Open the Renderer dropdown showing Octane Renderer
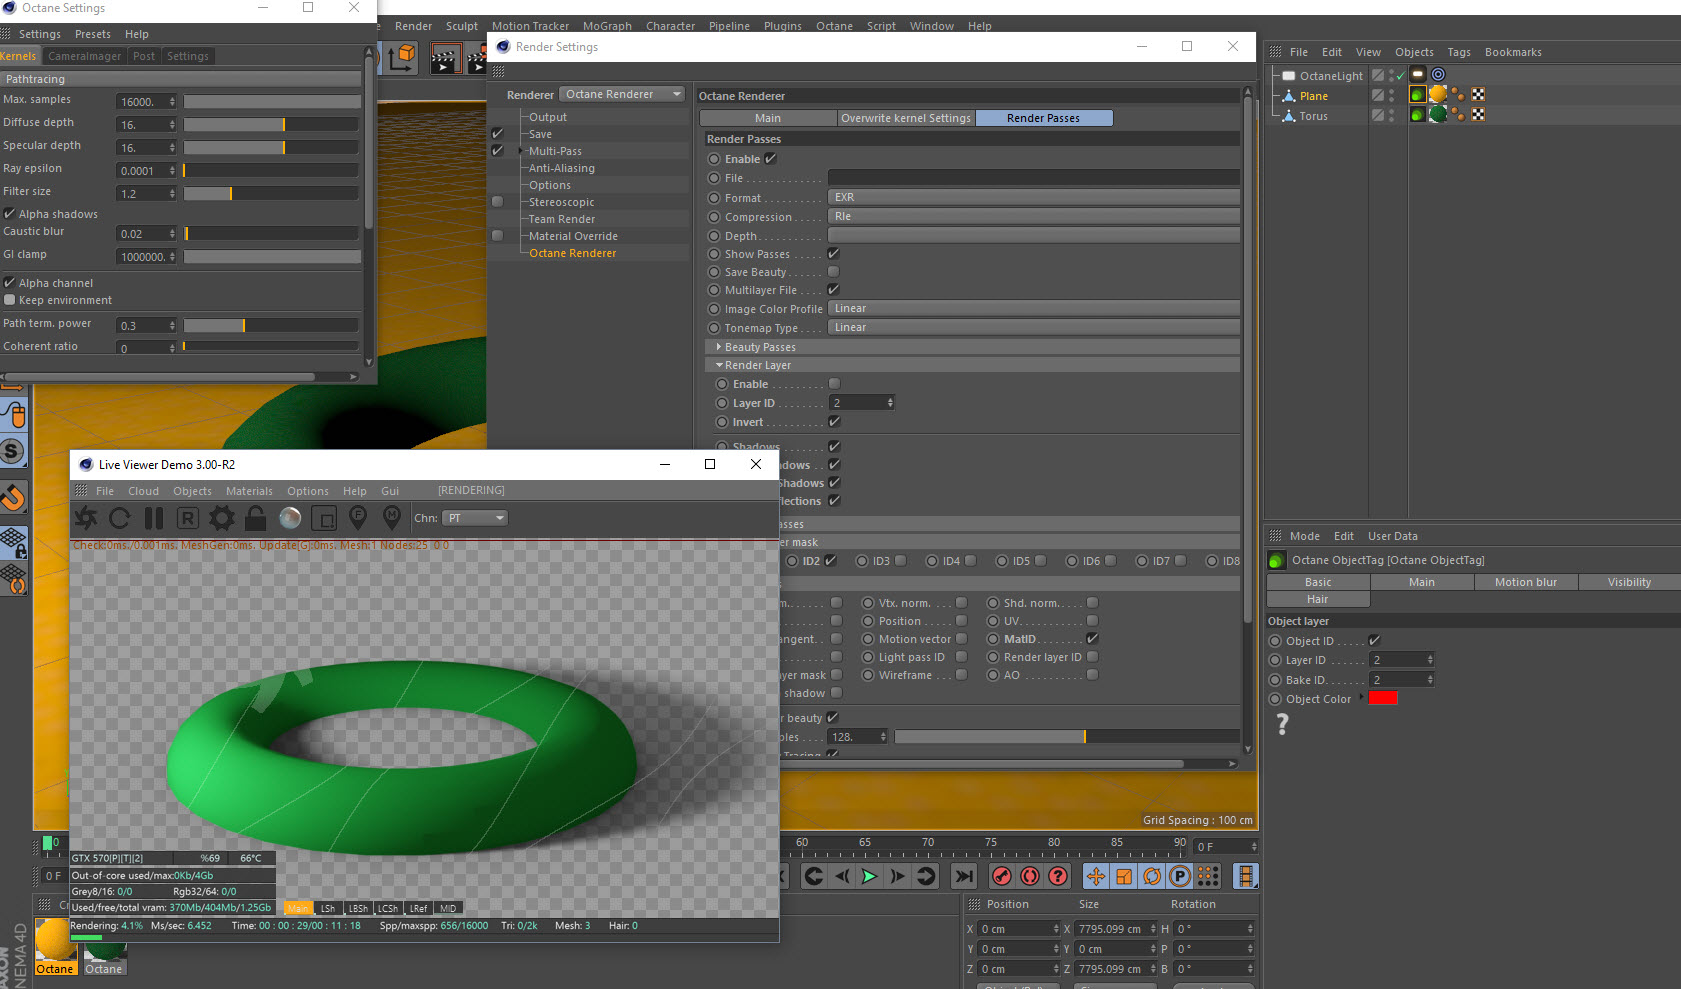This screenshot has height=989, width=1681. [622, 94]
